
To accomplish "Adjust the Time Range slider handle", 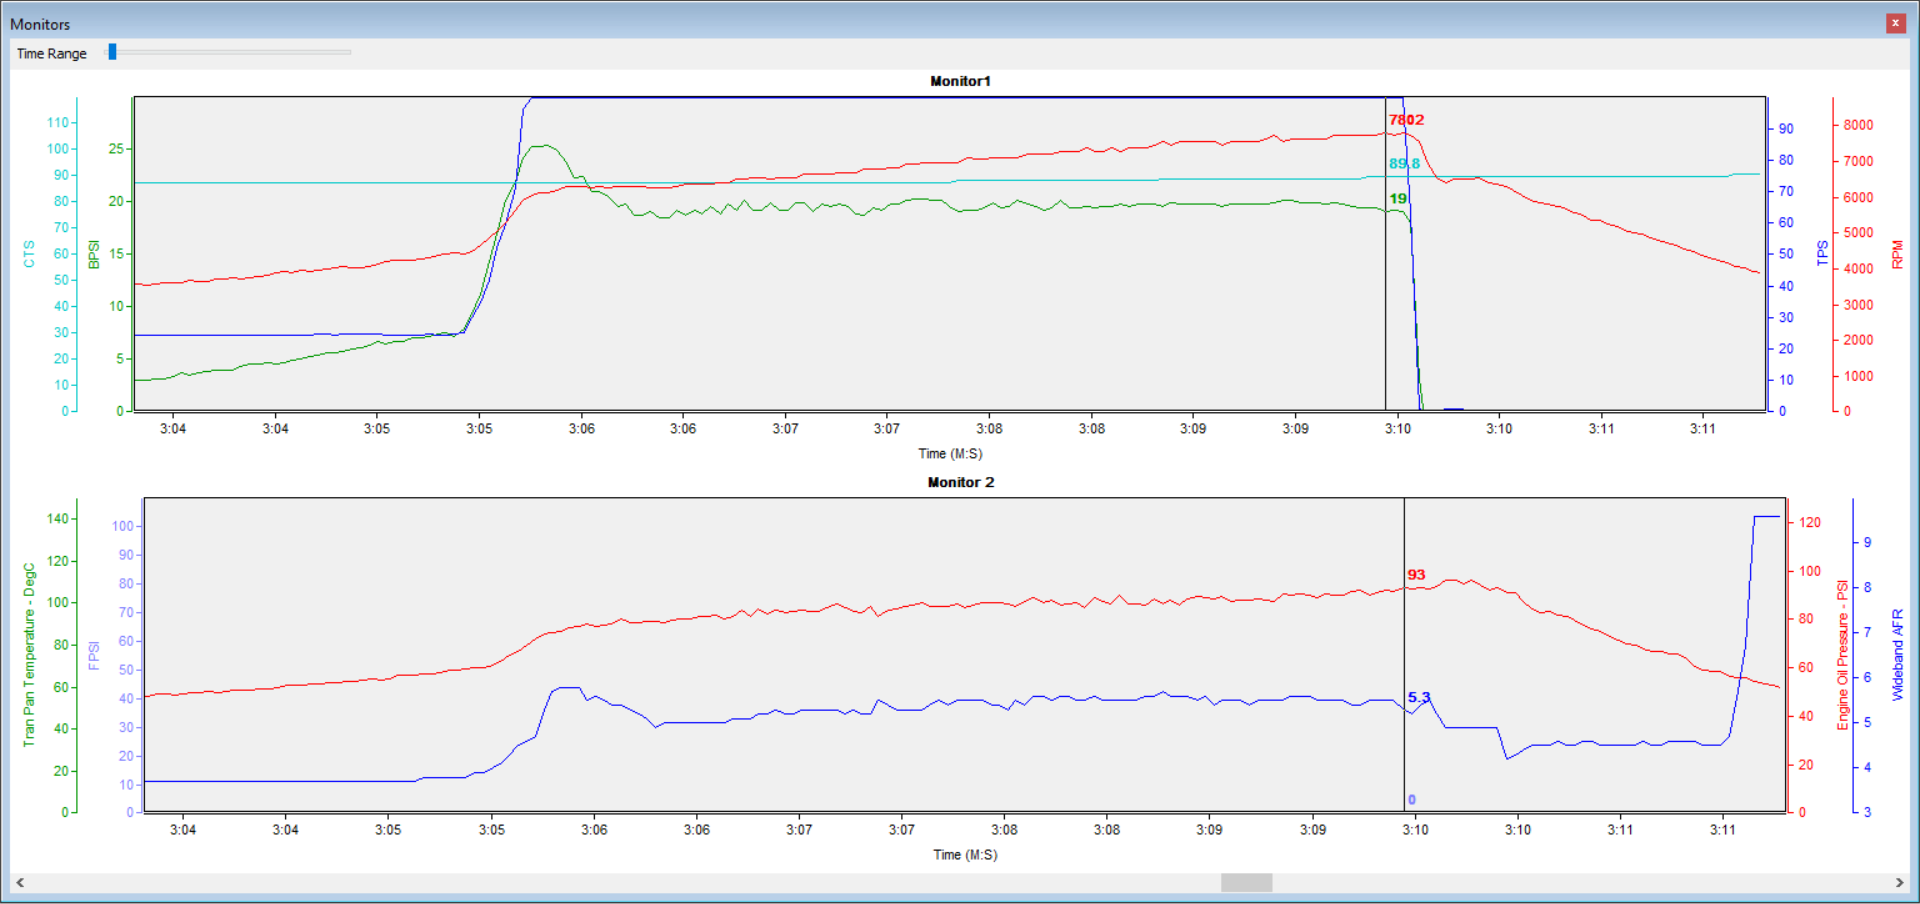I will pos(113,52).
